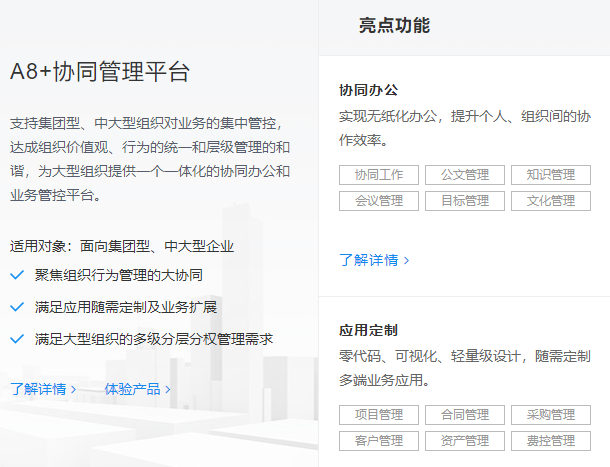Image resolution: width=610 pixels, height=467 pixels.
Task: Click checkmark icon beside 满足应用随需定制及业务扩展
Action: point(17,307)
